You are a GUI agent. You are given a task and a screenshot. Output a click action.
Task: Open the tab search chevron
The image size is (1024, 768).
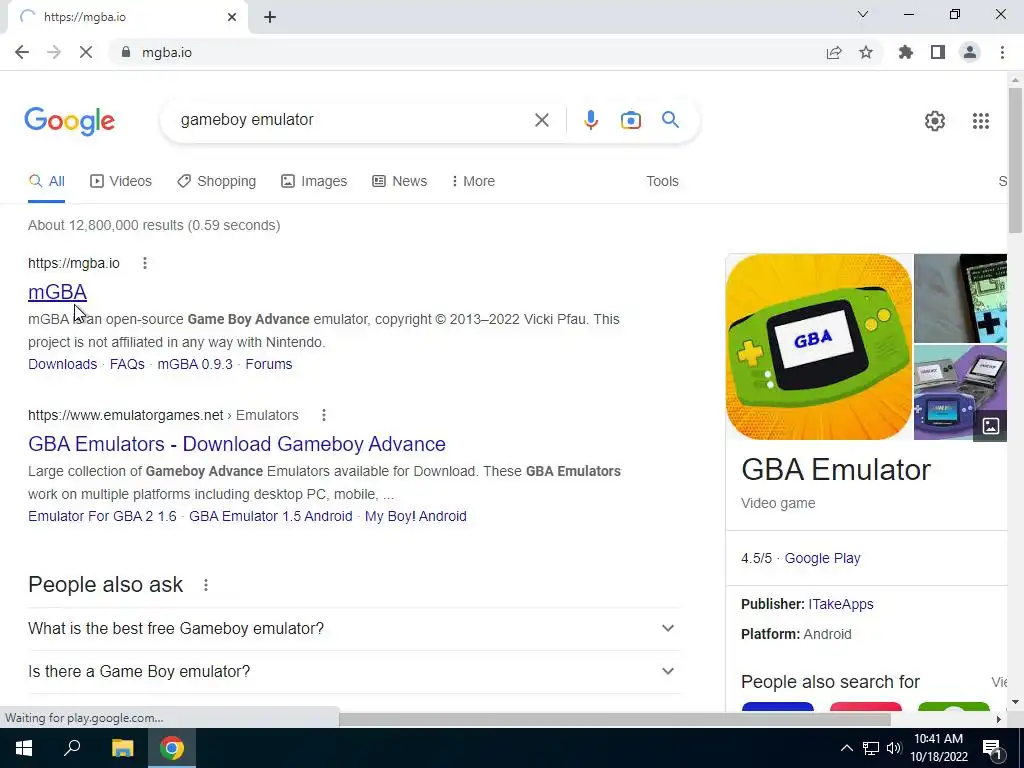tap(863, 14)
